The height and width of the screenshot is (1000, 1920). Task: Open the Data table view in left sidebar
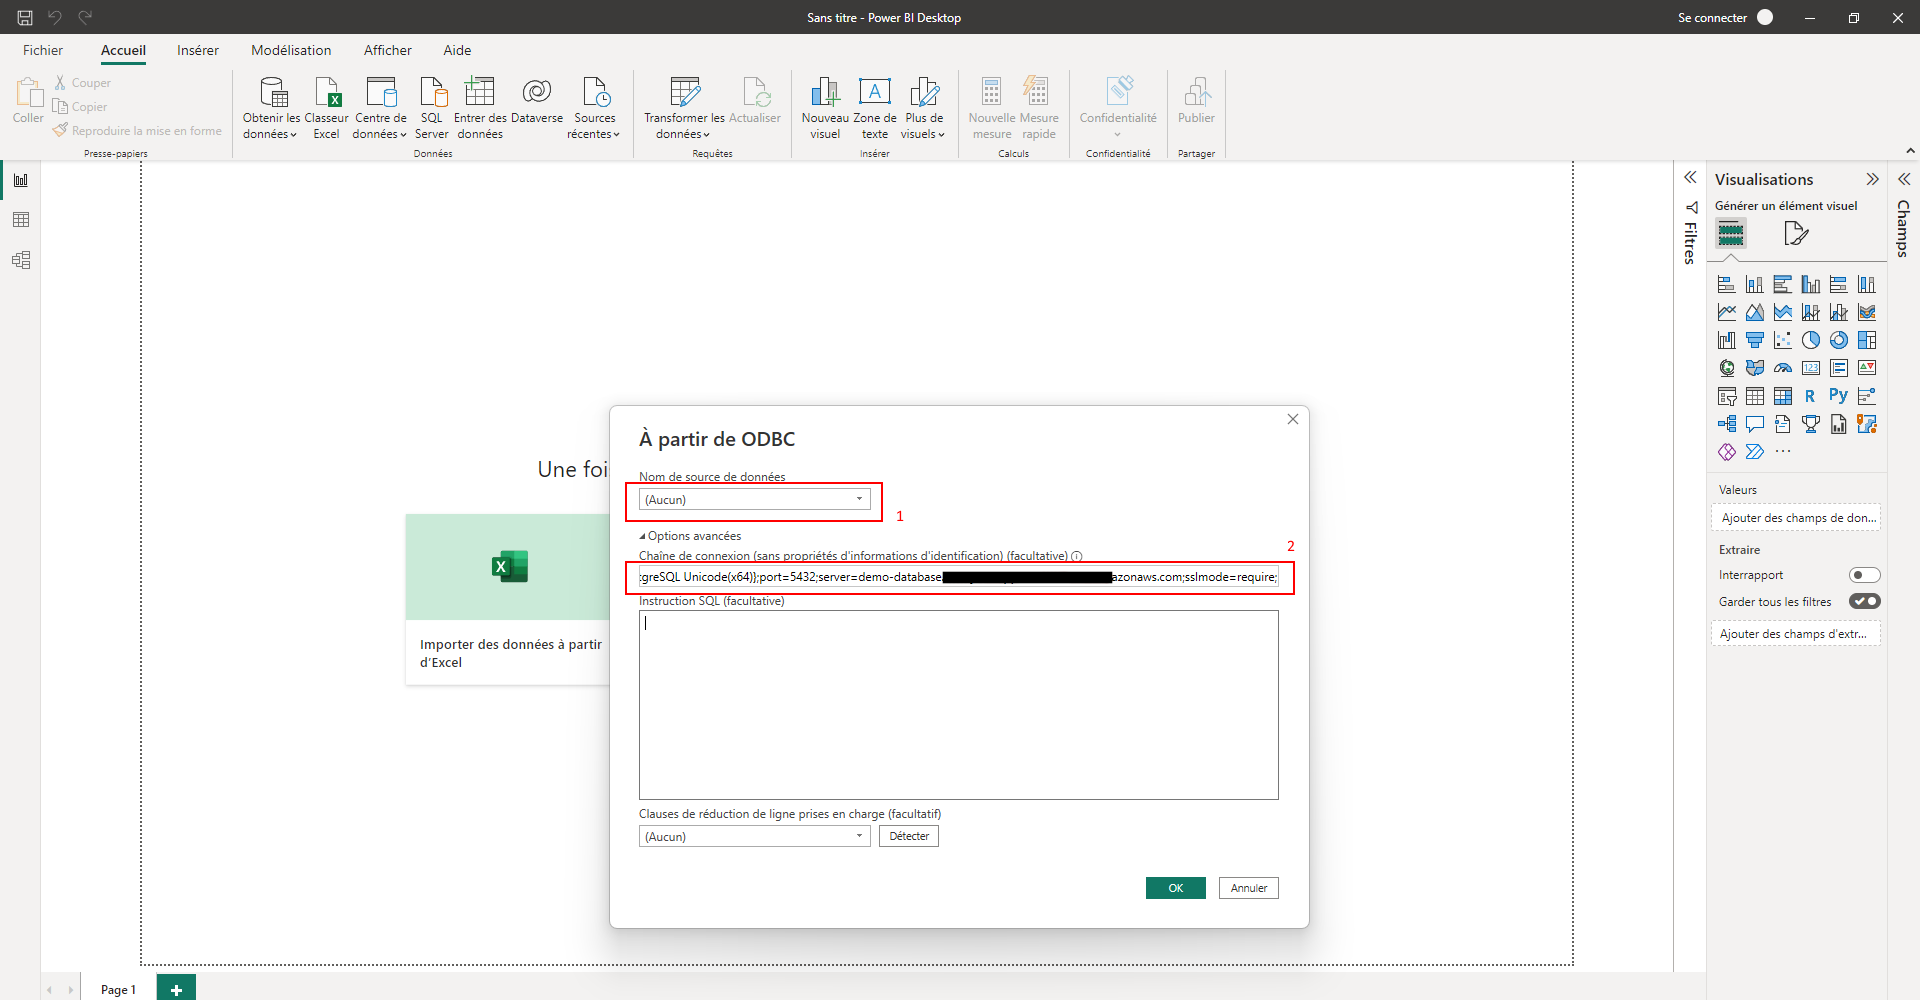click(21, 220)
